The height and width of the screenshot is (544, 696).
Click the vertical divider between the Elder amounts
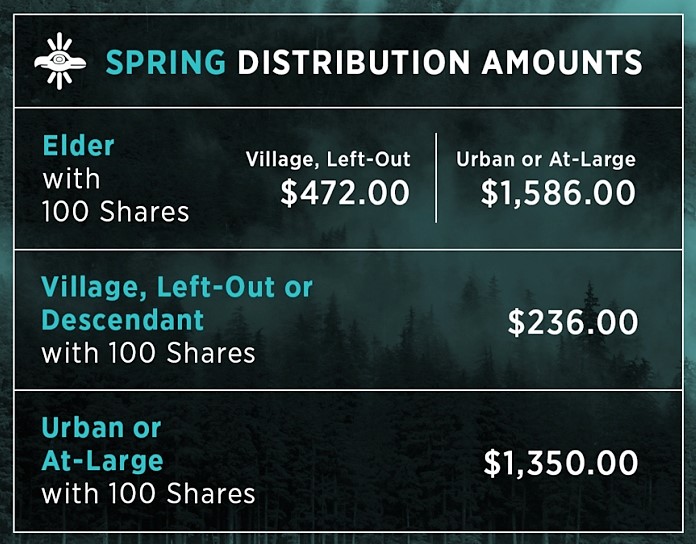(436, 177)
